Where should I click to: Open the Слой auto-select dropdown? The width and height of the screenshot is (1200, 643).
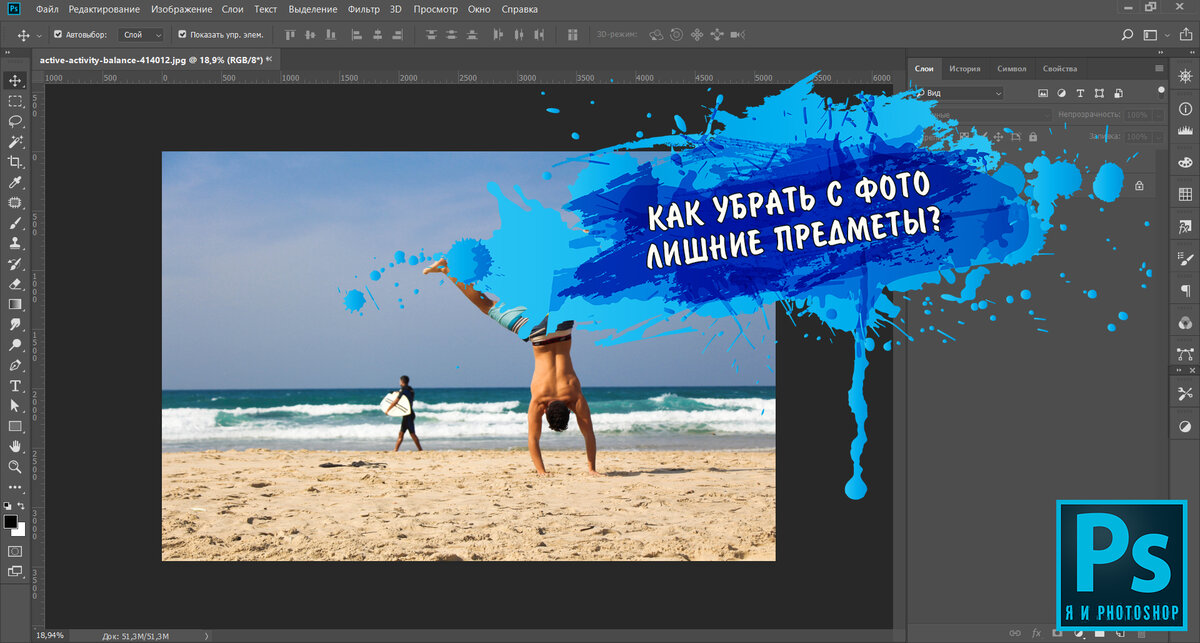[140, 34]
